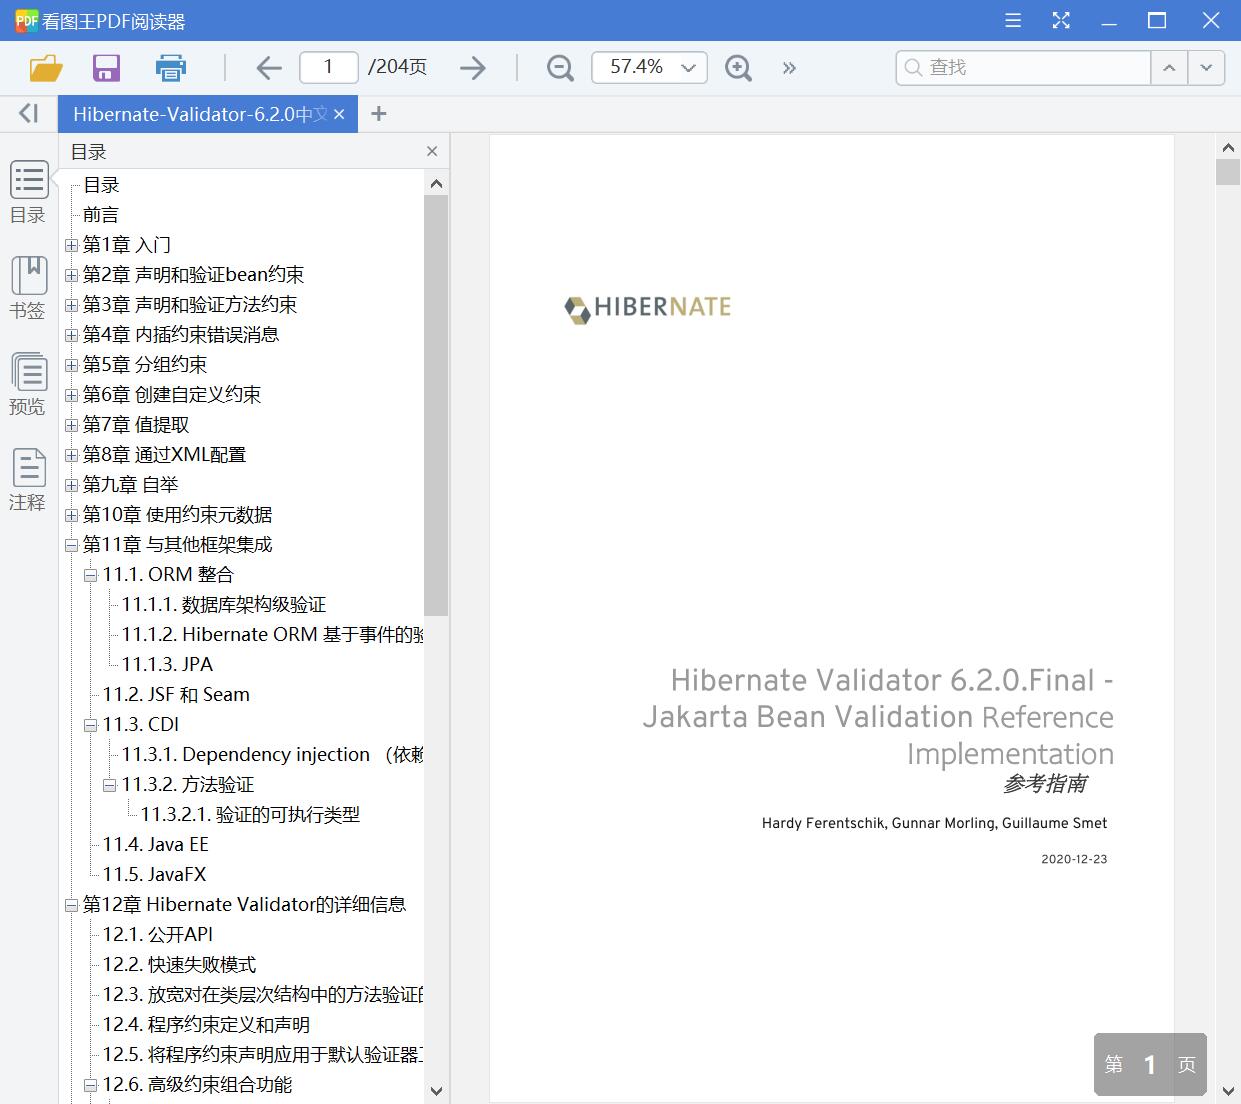Click the 查找 search box
Viewport: 1241px width, 1104px height.
pos(1024,67)
